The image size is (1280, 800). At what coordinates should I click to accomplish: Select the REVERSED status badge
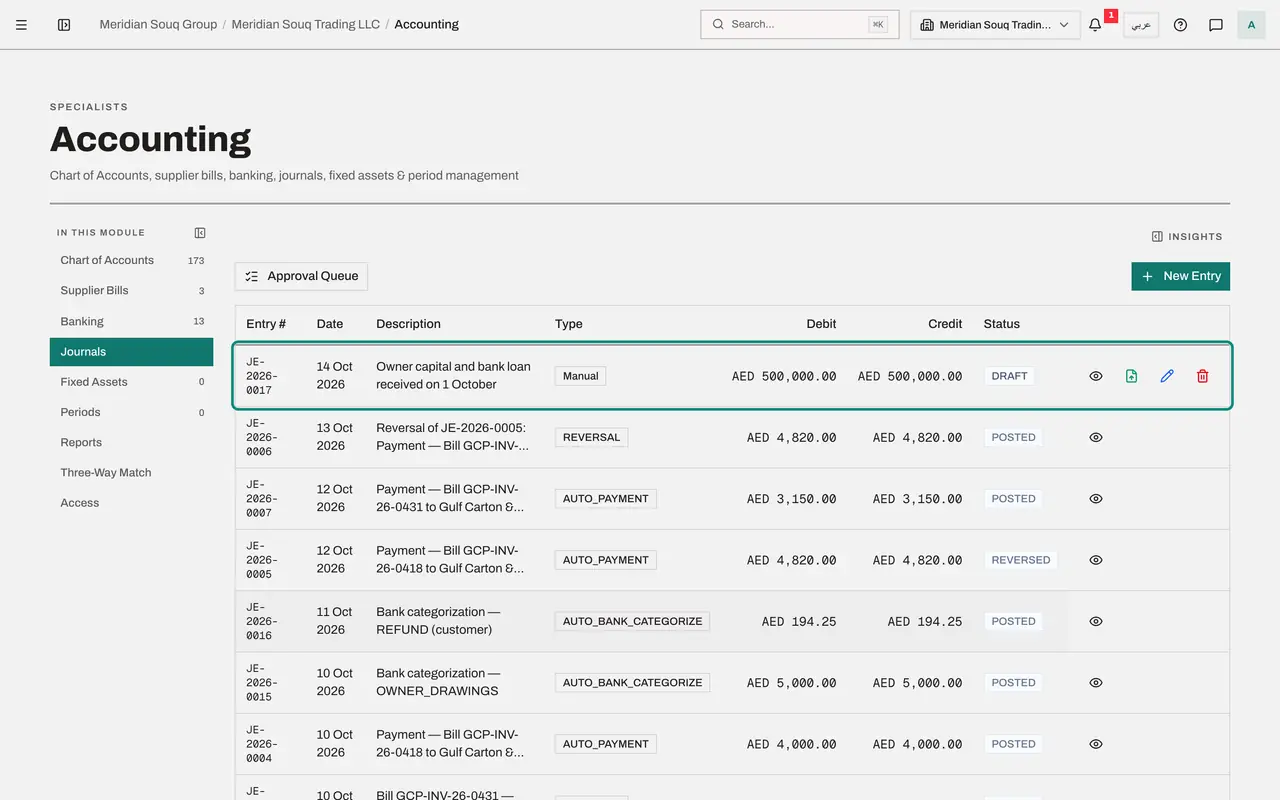pyautogui.click(x=1021, y=560)
